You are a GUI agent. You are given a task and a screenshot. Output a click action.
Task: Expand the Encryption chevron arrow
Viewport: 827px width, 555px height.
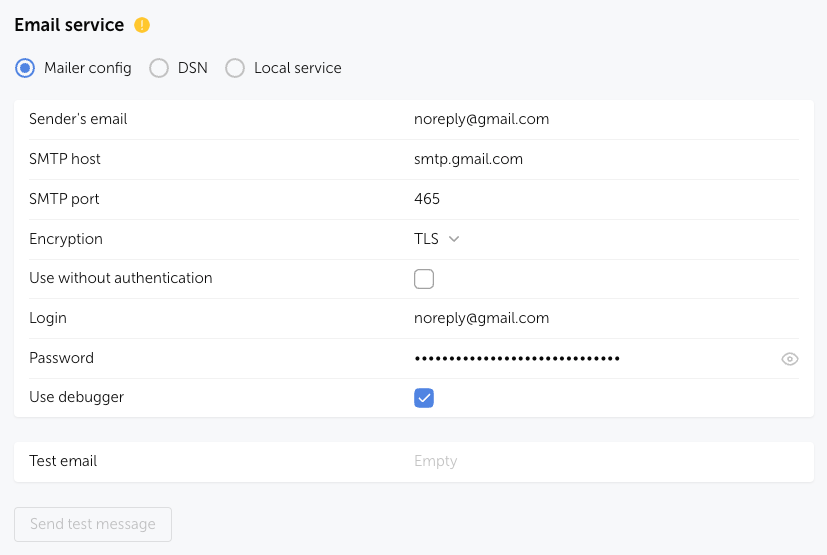click(454, 239)
